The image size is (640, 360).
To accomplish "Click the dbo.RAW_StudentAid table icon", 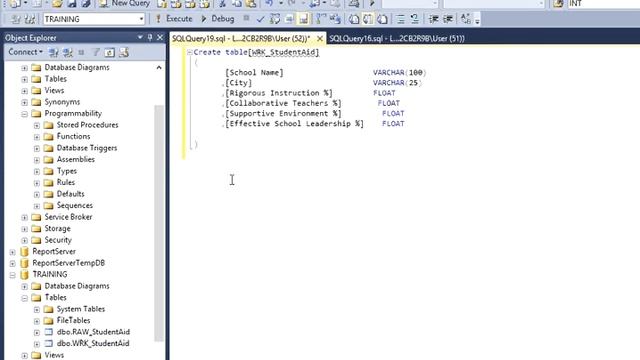I will 49,332.
